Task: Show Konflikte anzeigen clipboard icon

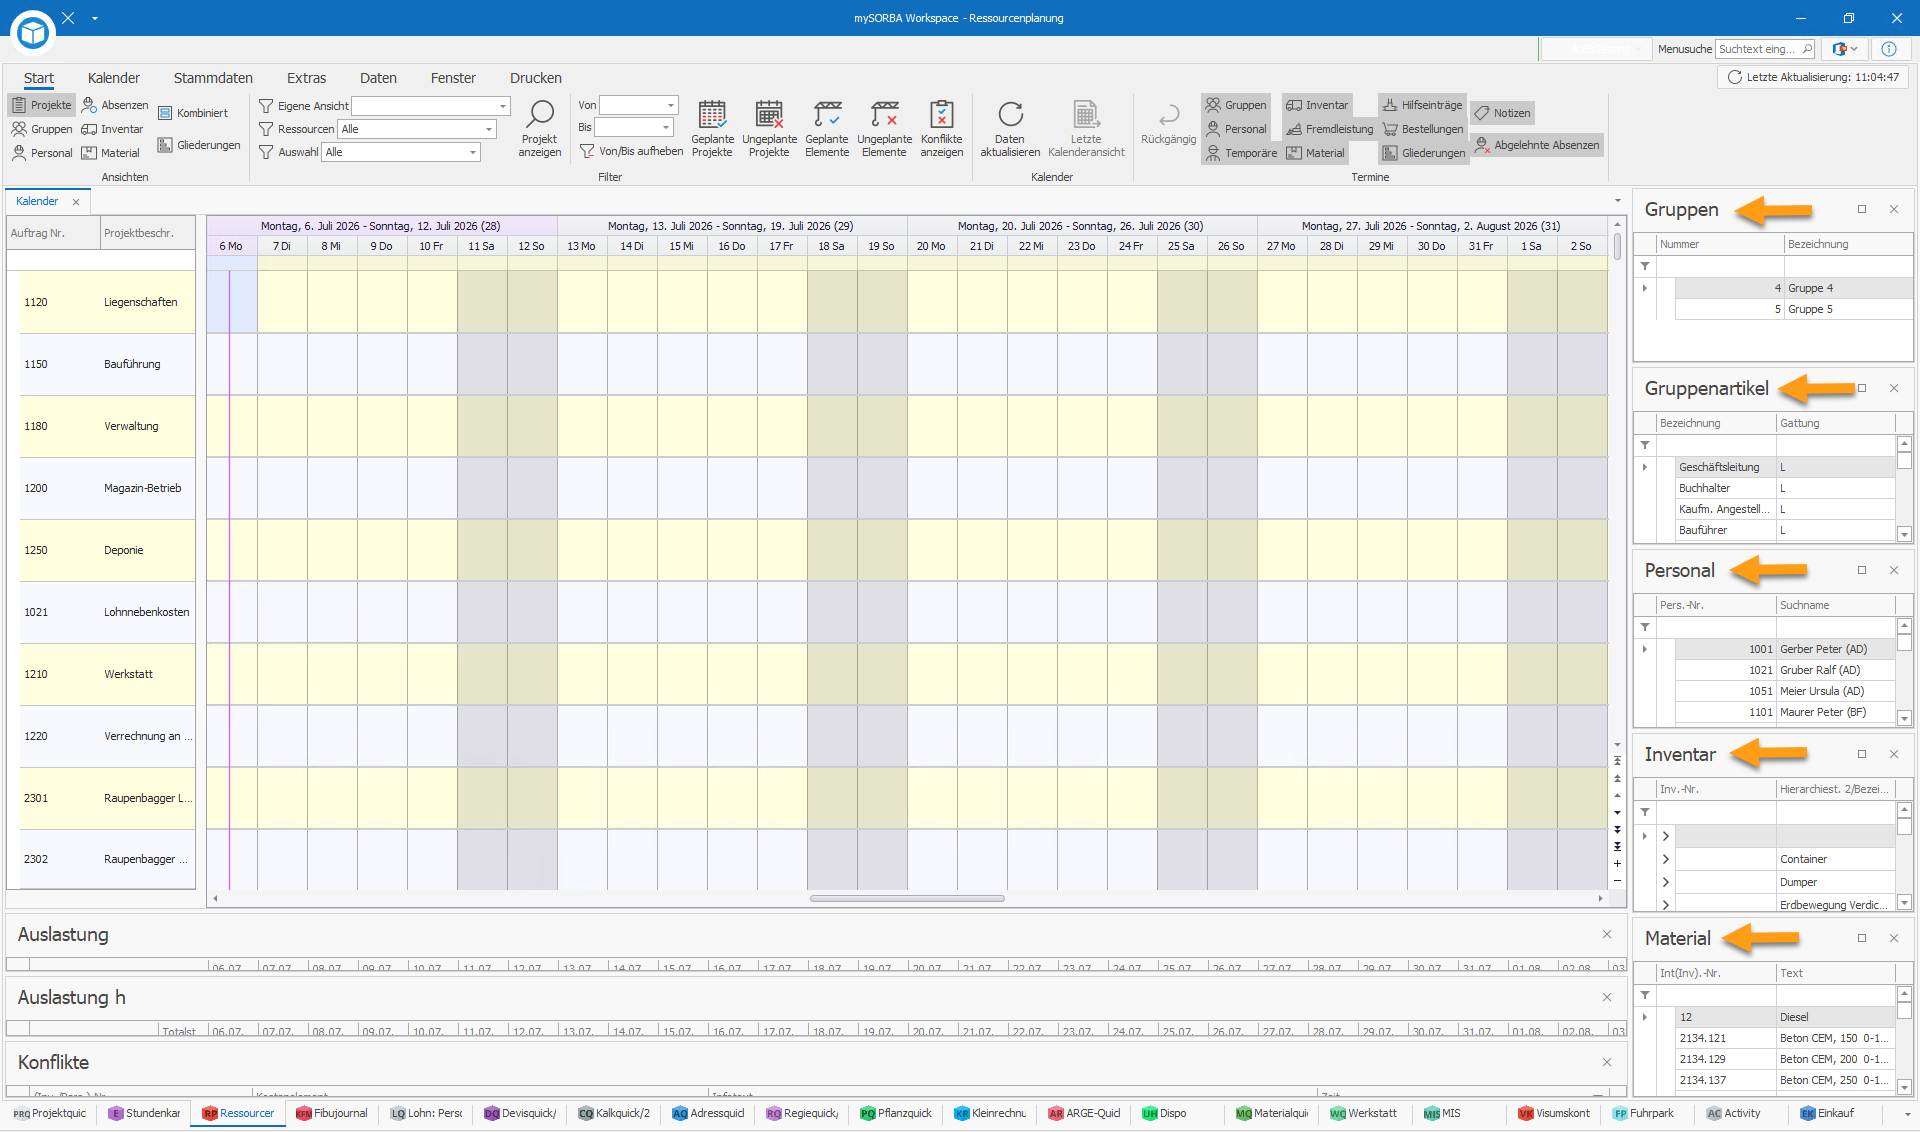Action: (941, 114)
